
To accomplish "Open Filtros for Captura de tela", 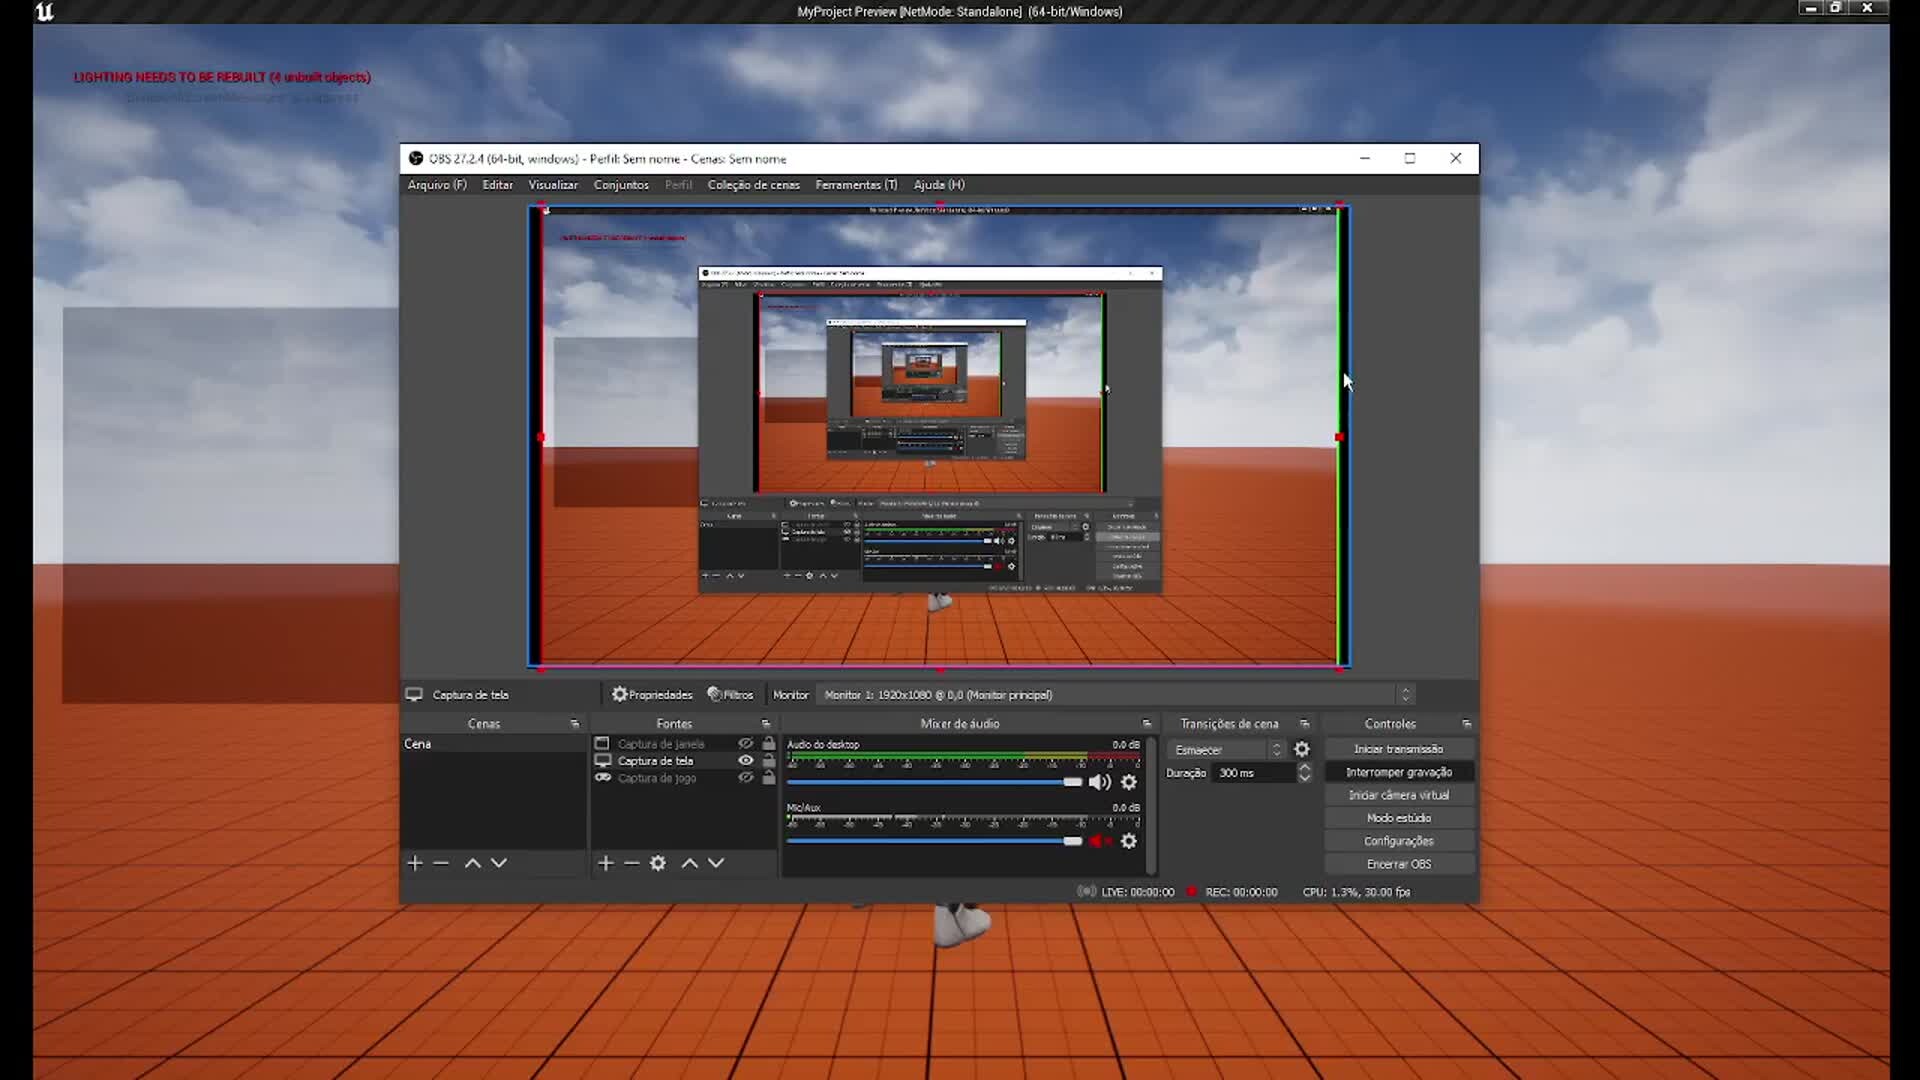I will click(x=731, y=694).
